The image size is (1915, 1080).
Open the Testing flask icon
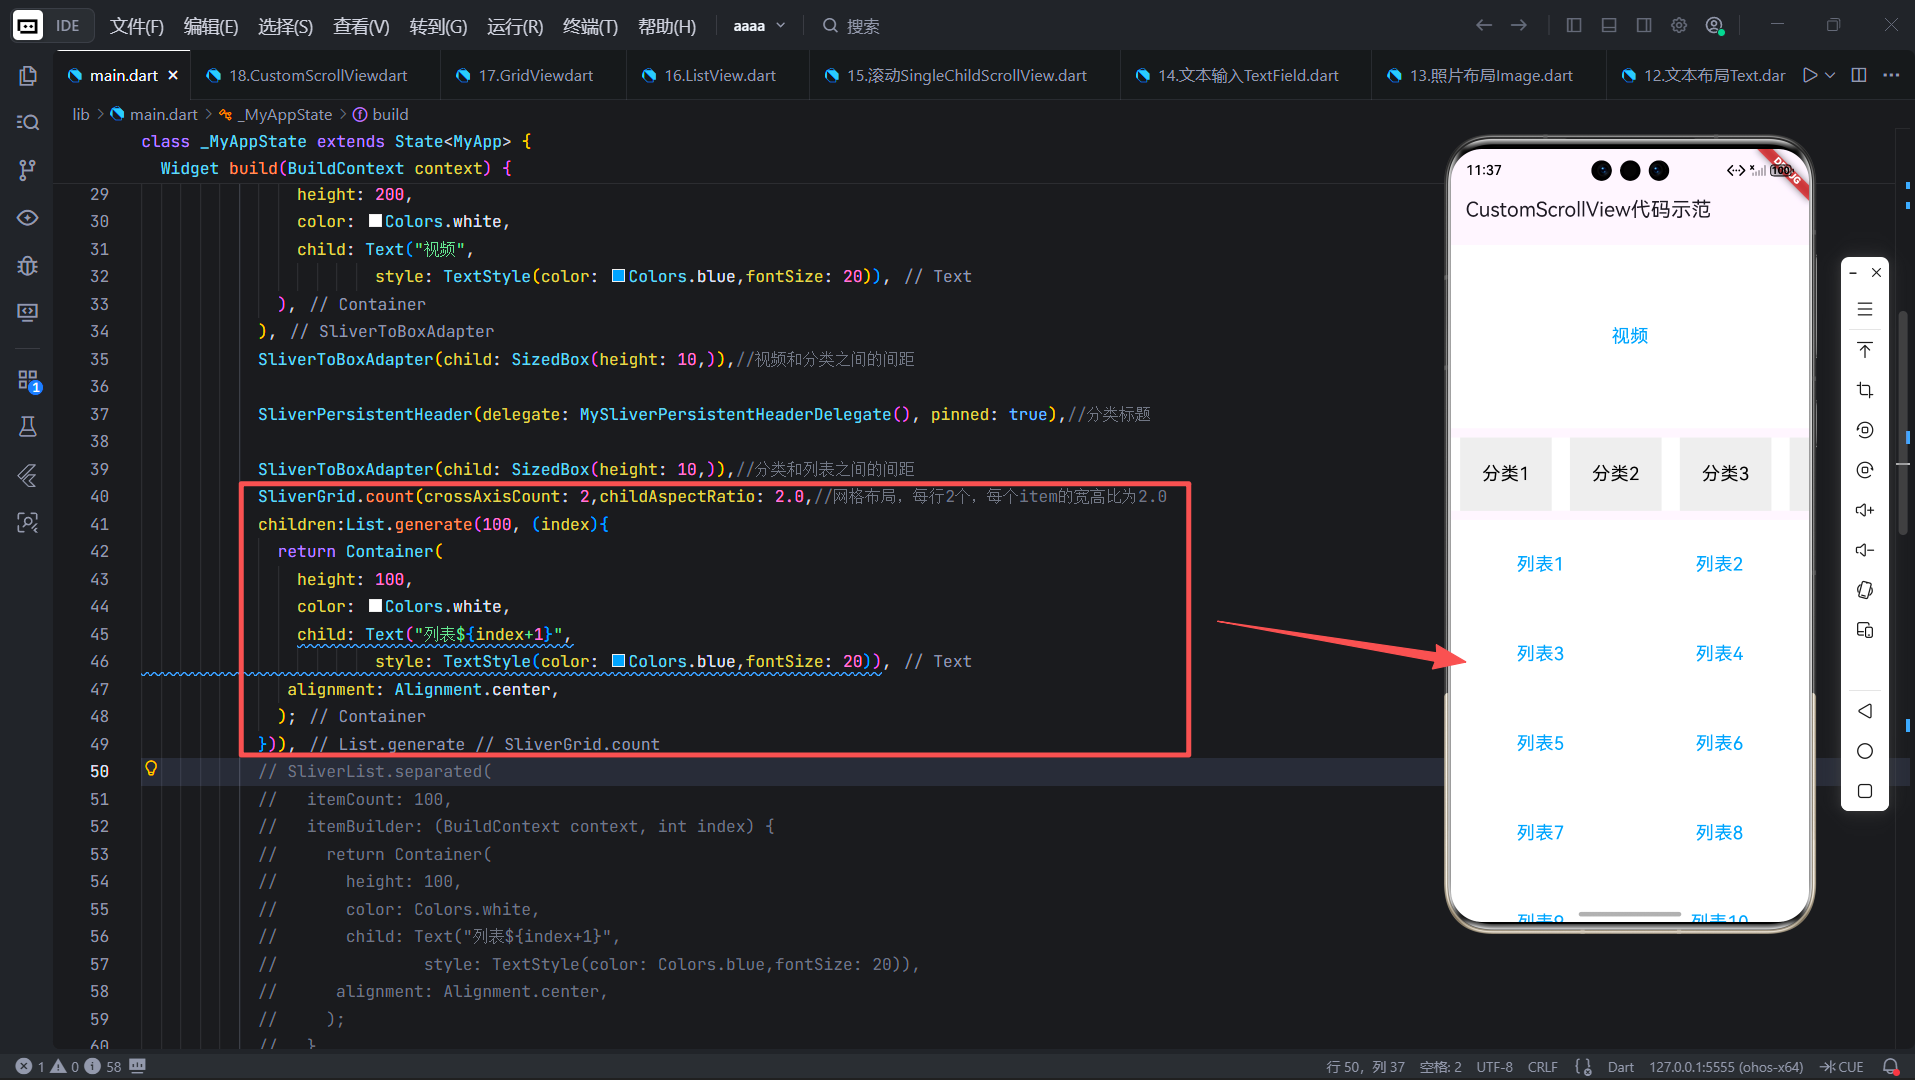point(28,427)
